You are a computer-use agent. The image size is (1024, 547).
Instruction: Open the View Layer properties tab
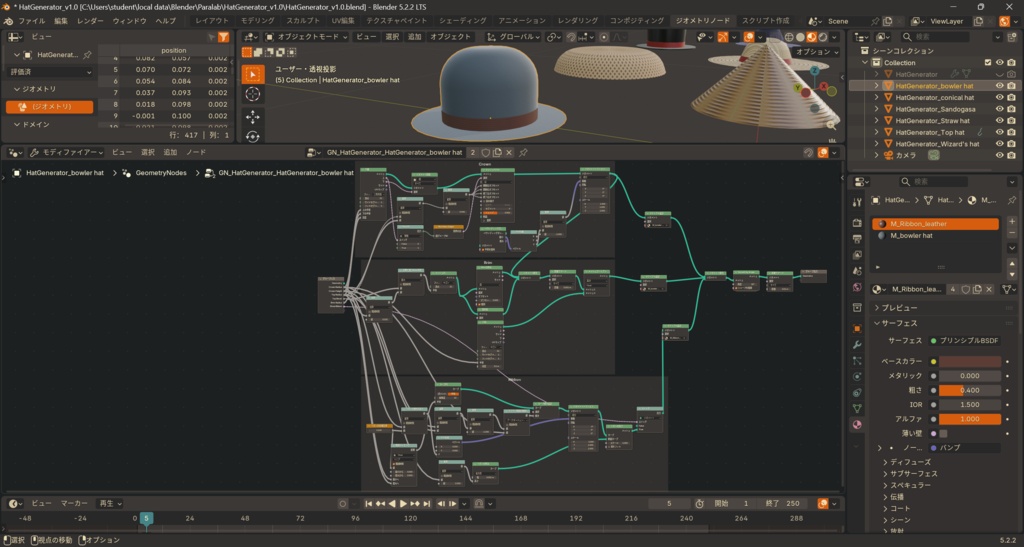point(857,255)
